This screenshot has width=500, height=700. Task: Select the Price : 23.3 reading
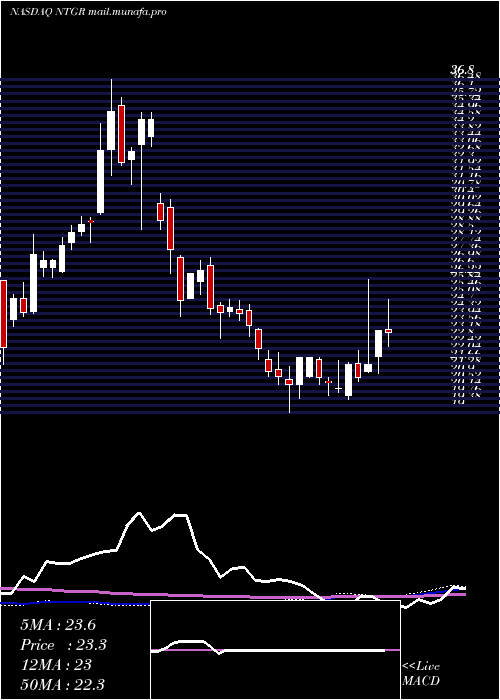click(x=64, y=645)
